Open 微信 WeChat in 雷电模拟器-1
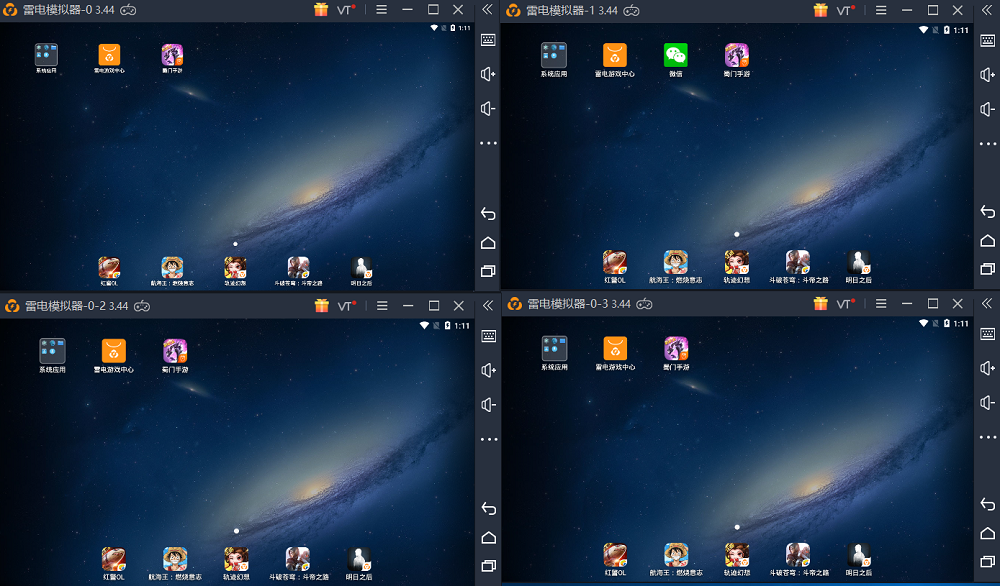1000x586 pixels. click(x=675, y=55)
